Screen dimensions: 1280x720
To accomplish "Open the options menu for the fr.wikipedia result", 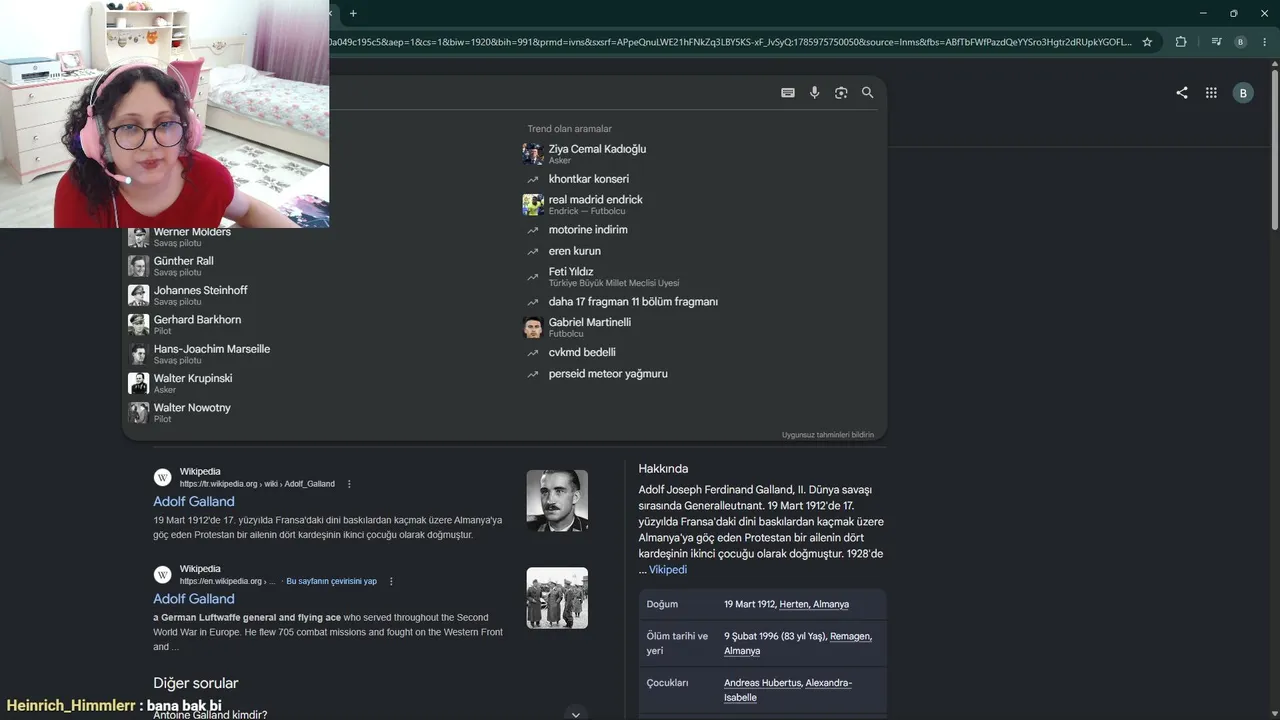I will tap(349, 484).
